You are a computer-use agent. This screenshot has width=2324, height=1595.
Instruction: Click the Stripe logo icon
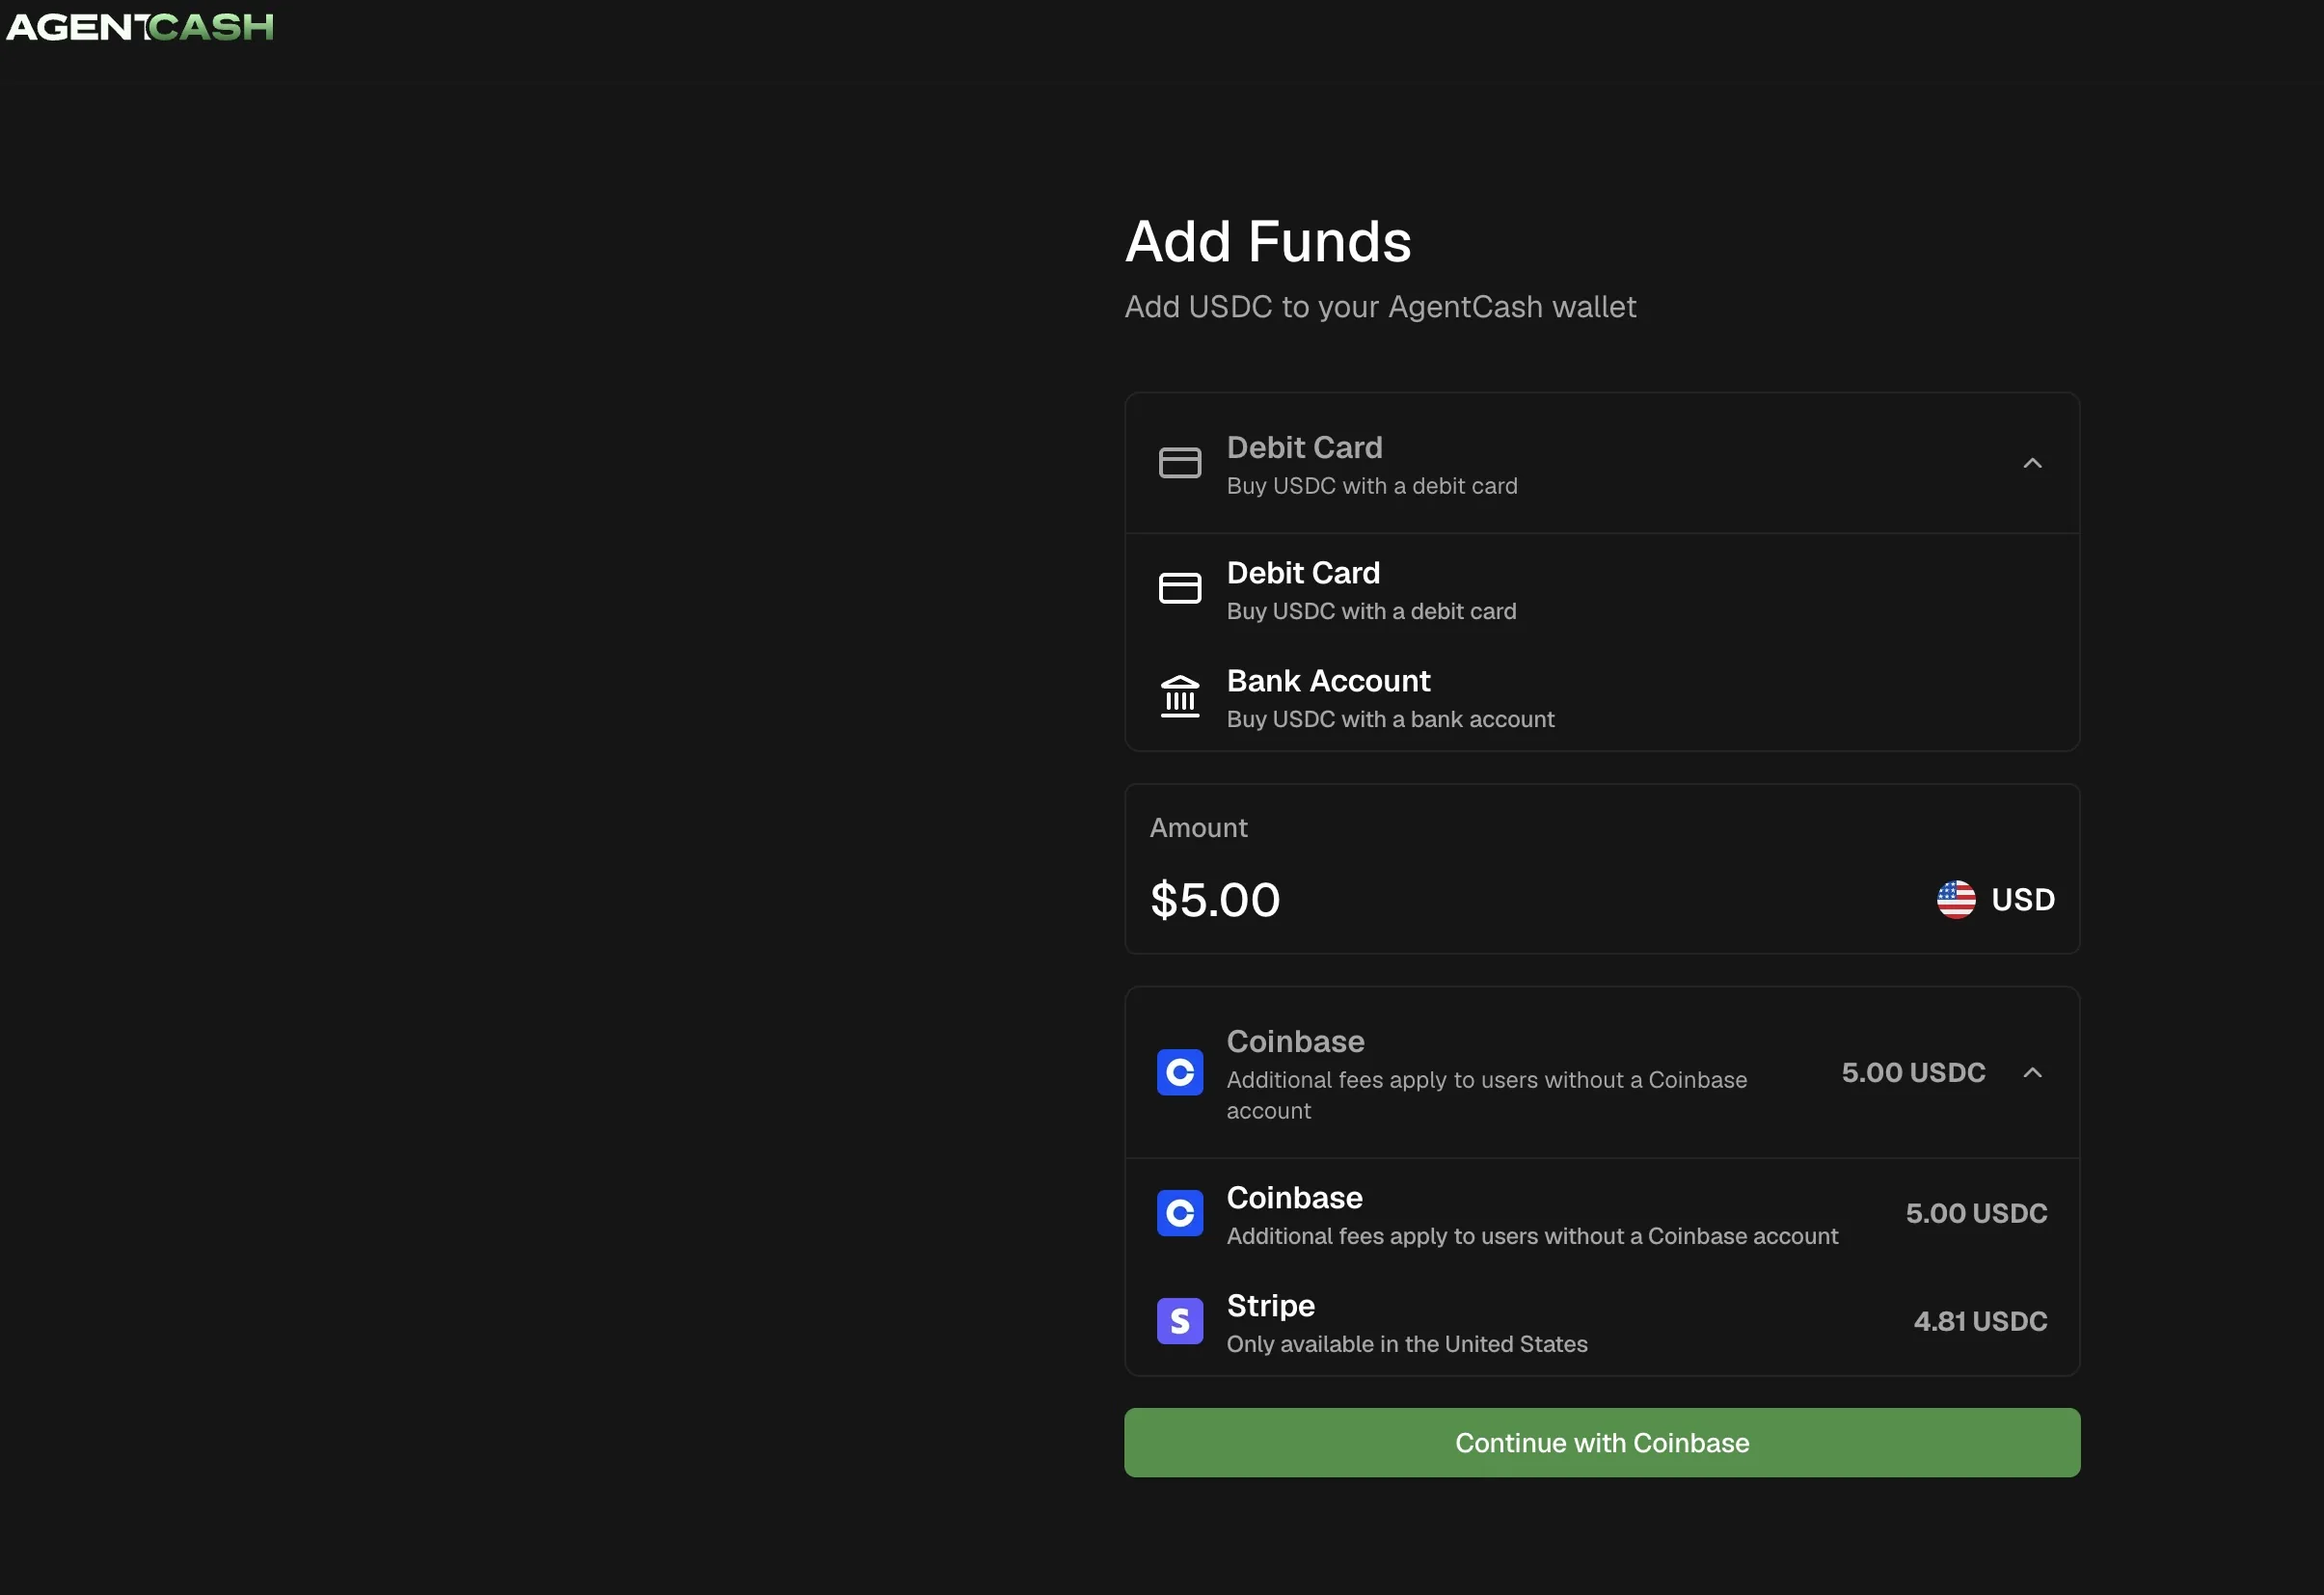pos(1180,1321)
